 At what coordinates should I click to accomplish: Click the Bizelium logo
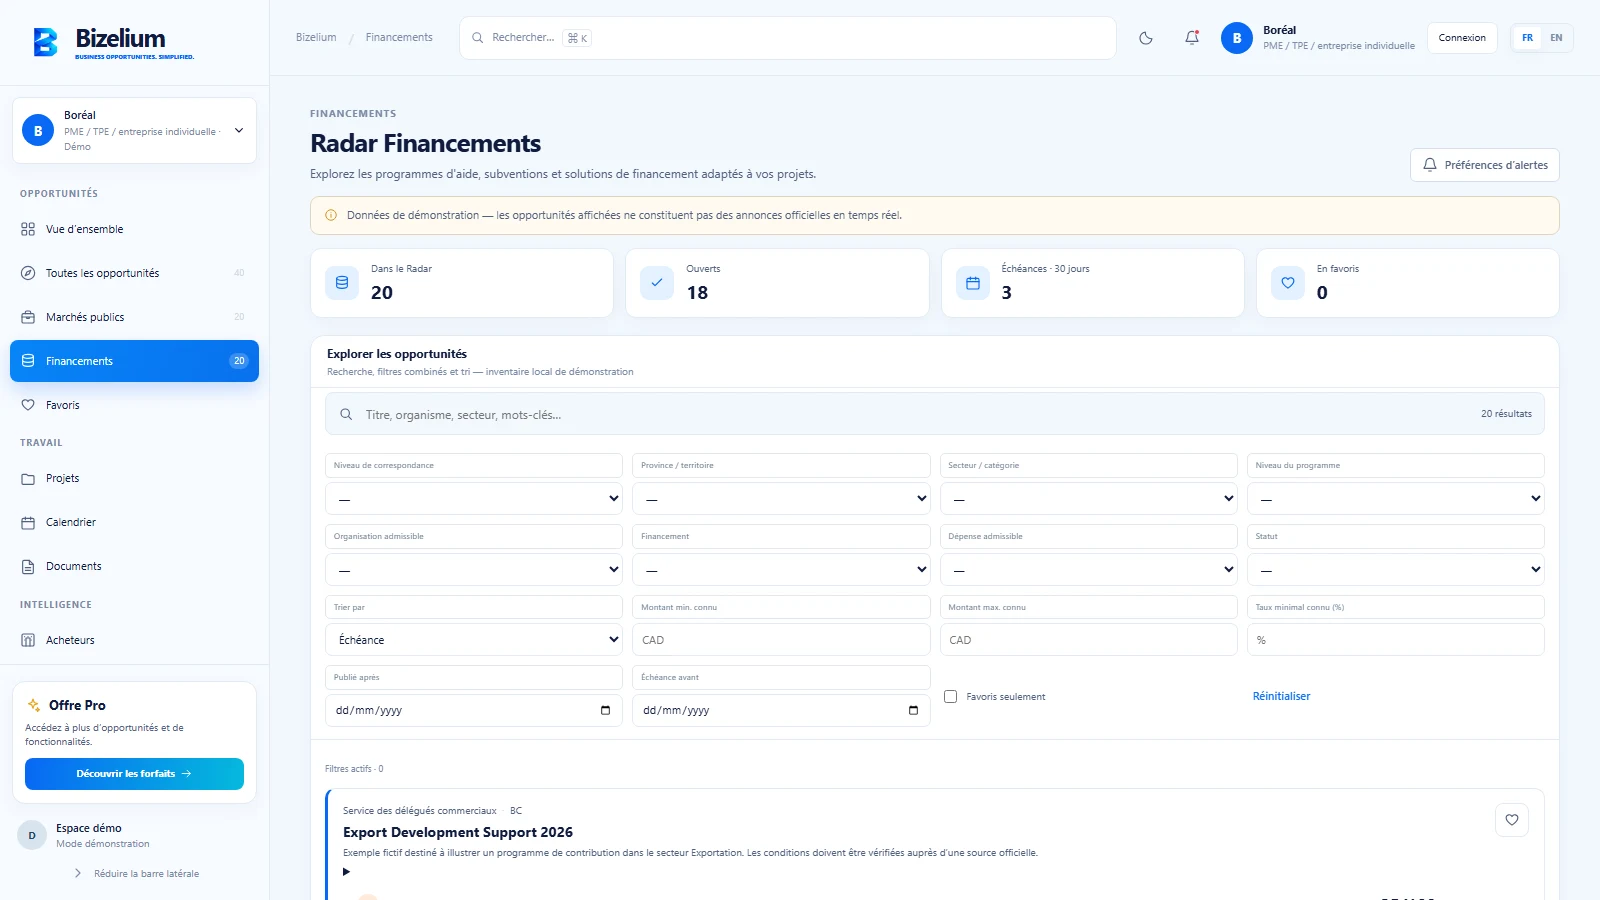[x=114, y=43]
